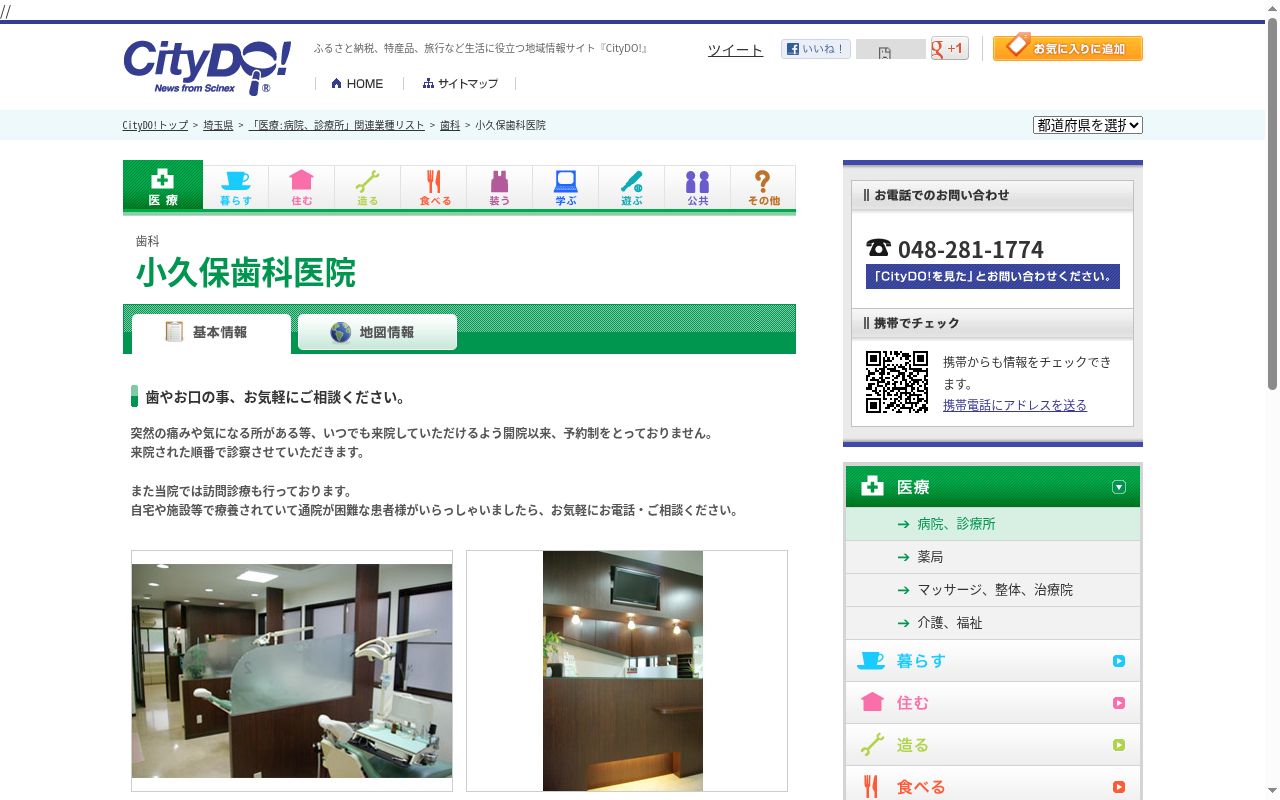This screenshot has width=1280, height=800.
Task: Click the お気に入りに追加 button
Action: click(1068, 47)
